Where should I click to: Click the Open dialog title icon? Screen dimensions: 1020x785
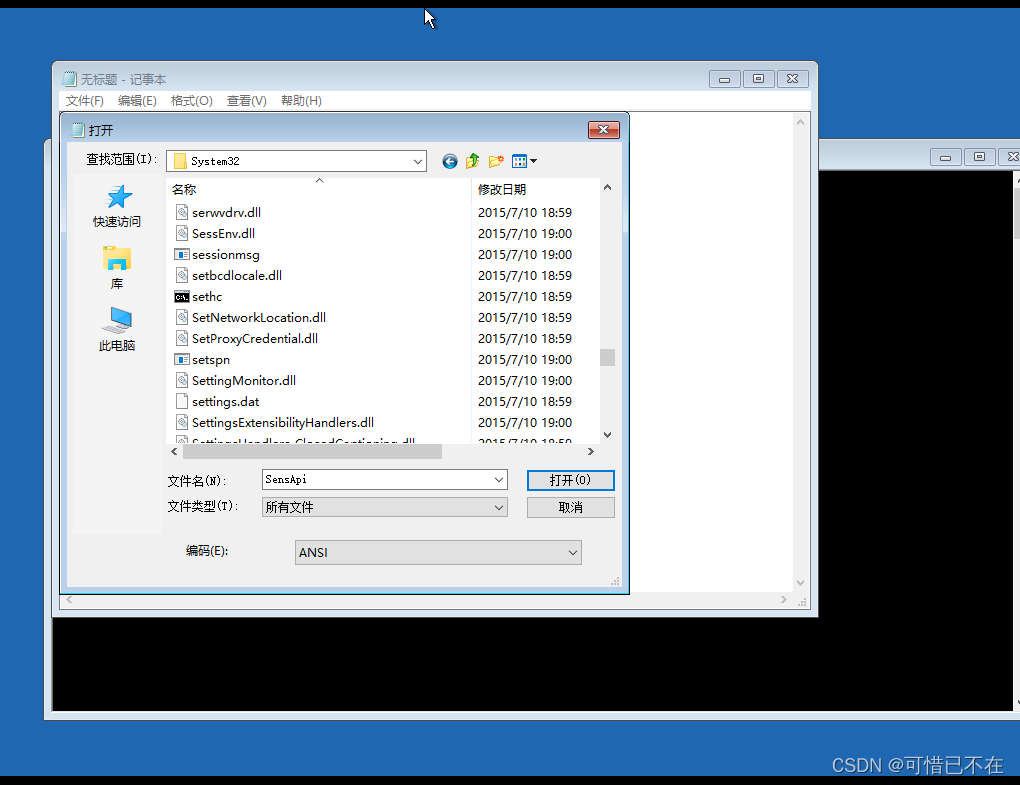click(x=78, y=130)
